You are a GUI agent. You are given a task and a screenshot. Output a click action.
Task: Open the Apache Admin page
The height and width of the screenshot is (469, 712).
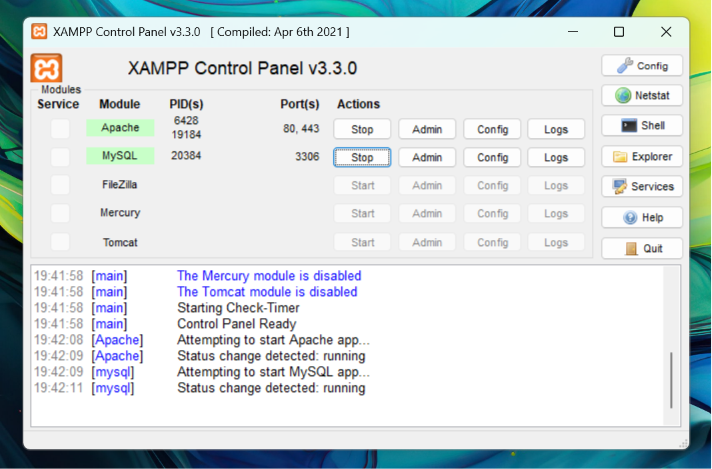tap(427, 129)
